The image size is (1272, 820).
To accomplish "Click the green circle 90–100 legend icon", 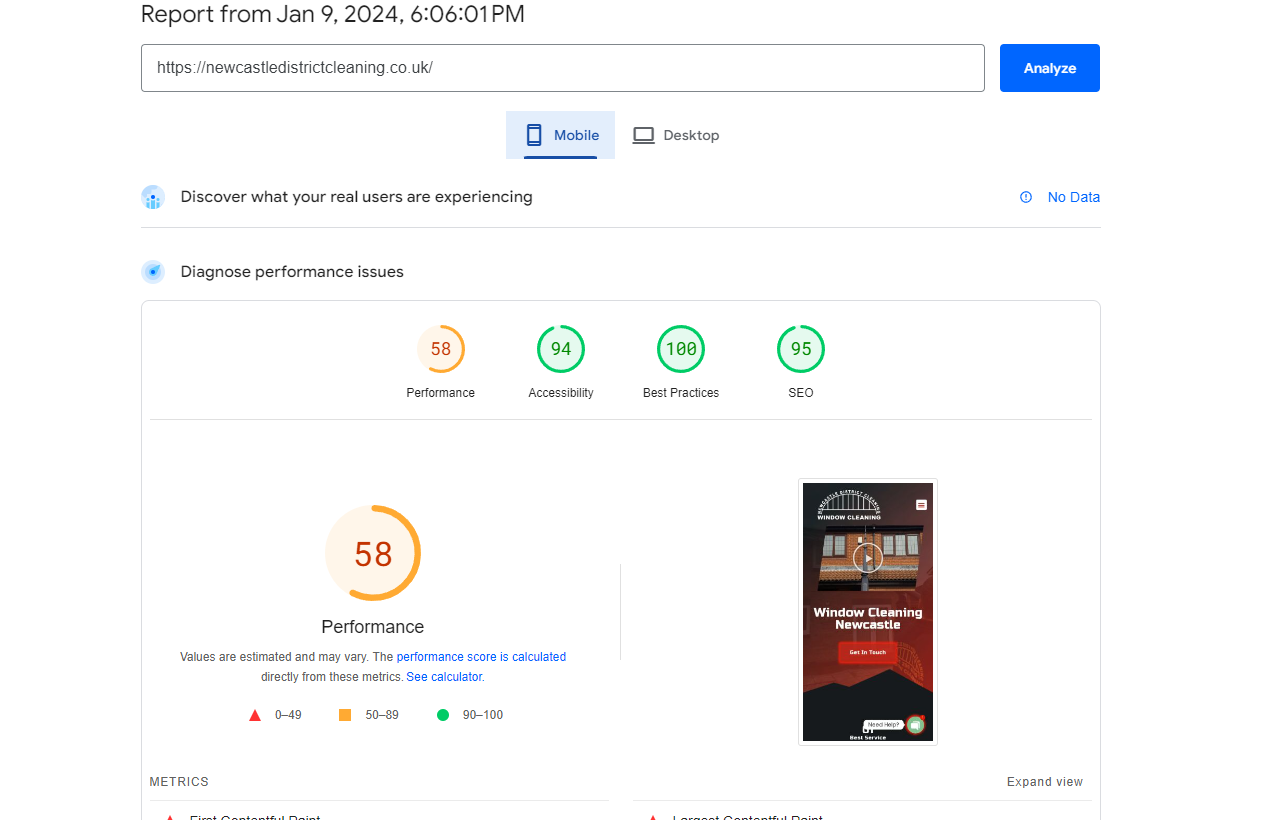I will tap(442, 715).
